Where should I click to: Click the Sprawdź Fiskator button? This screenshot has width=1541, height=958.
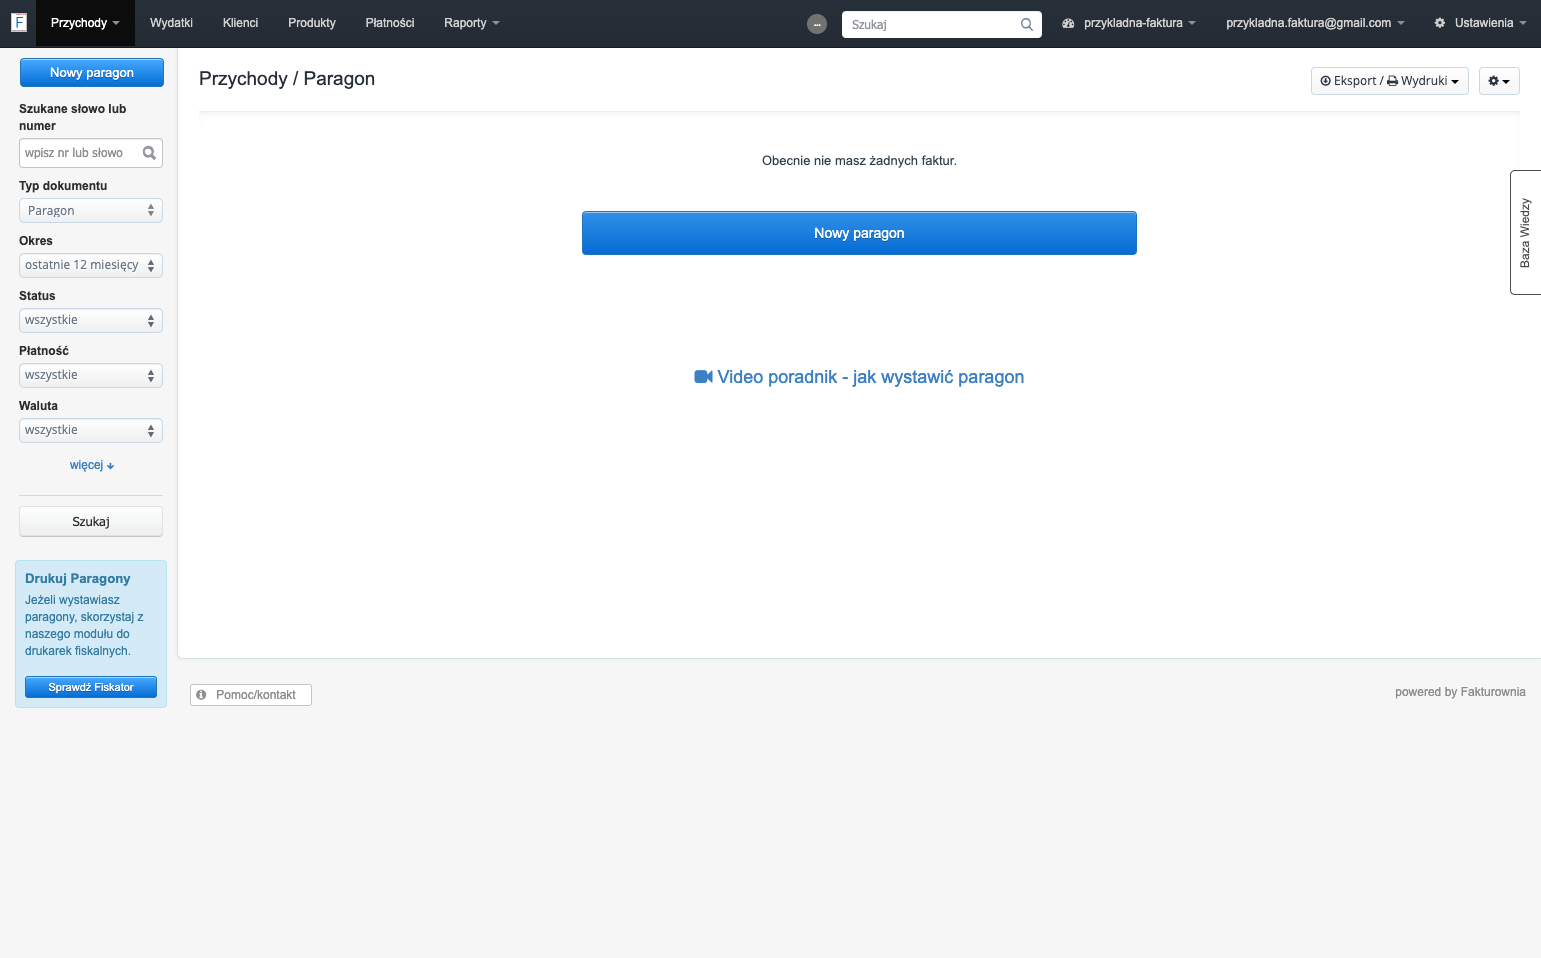(x=91, y=687)
